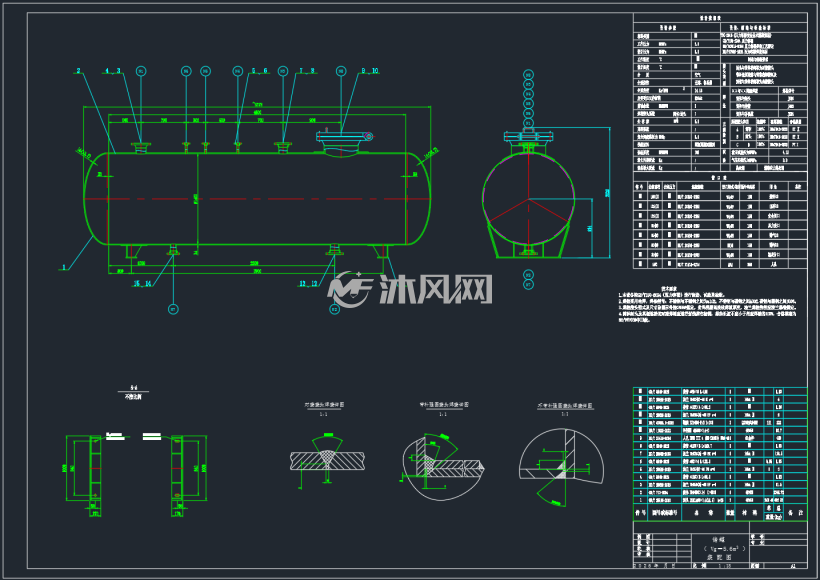Image resolution: width=820 pixels, height=580 pixels.
Task: Click the "9 10" callout for the manhole
Action: 370,71
